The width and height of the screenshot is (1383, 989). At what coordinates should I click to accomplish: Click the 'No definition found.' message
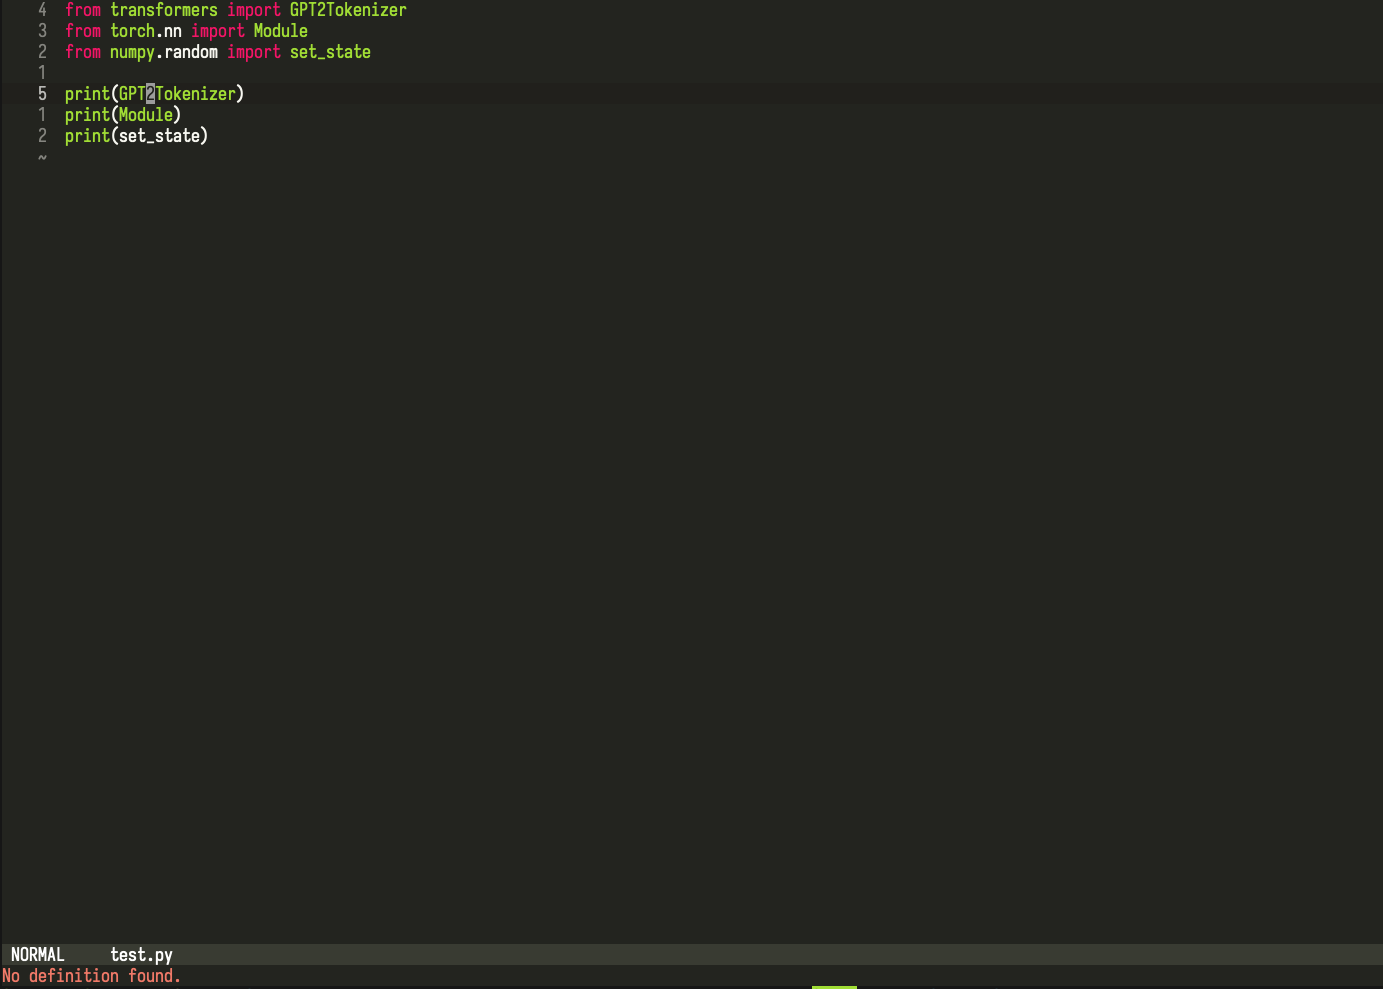point(92,976)
